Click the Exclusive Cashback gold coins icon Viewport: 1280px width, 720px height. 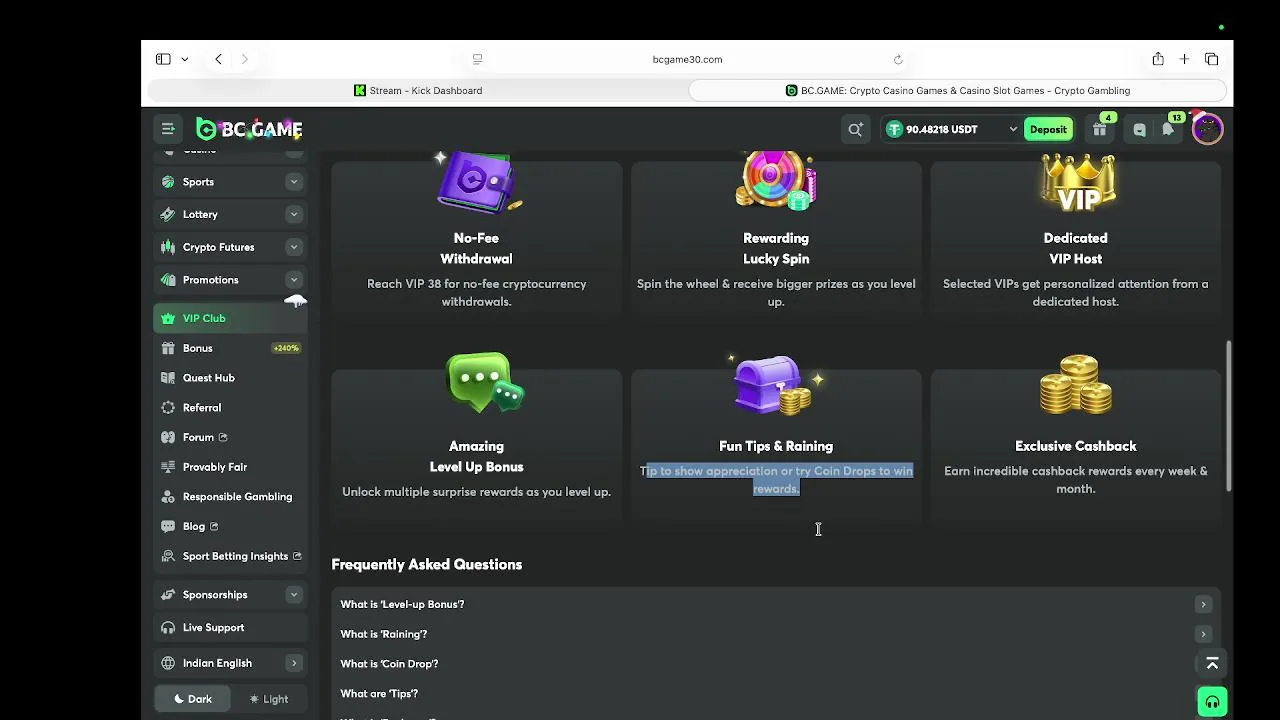[x=1076, y=384]
